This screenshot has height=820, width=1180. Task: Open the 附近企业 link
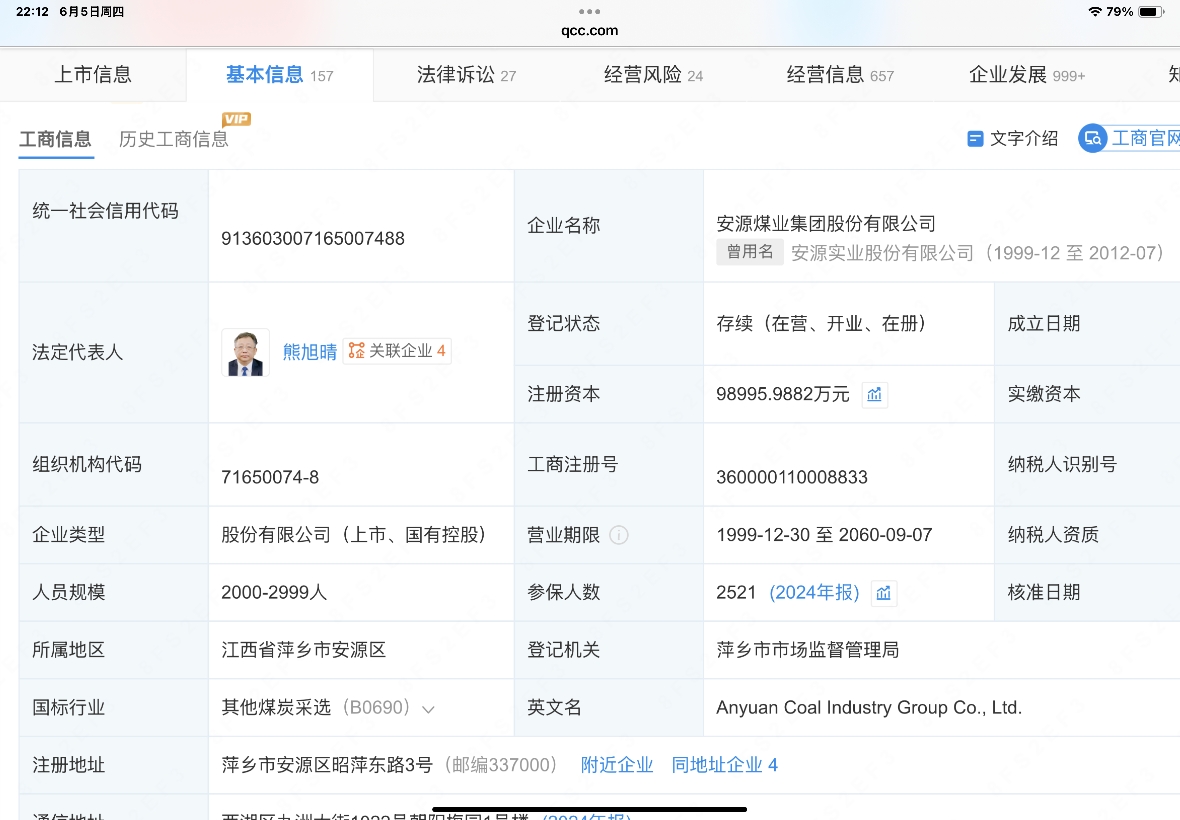(617, 765)
